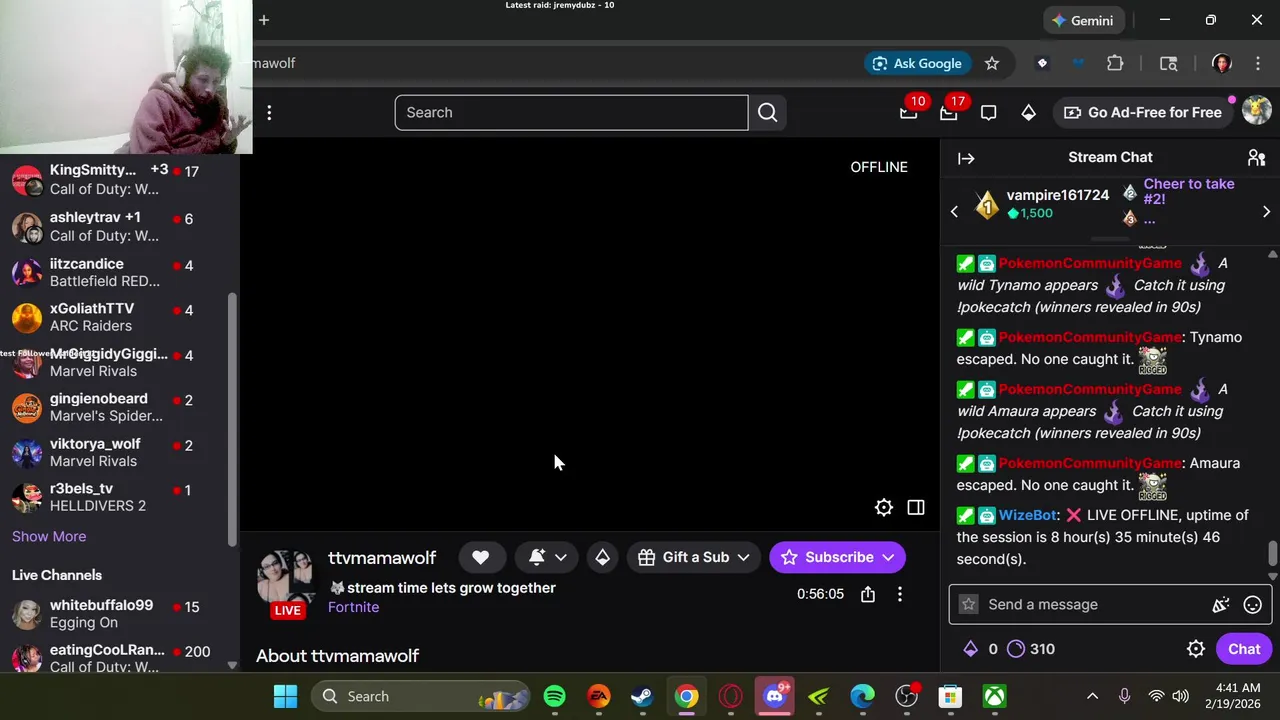Viewport: 1280px width, 720px height.
Task: Click Go Ad-Free for Free
Action: pyautogui.click(x=1143, y=113)
